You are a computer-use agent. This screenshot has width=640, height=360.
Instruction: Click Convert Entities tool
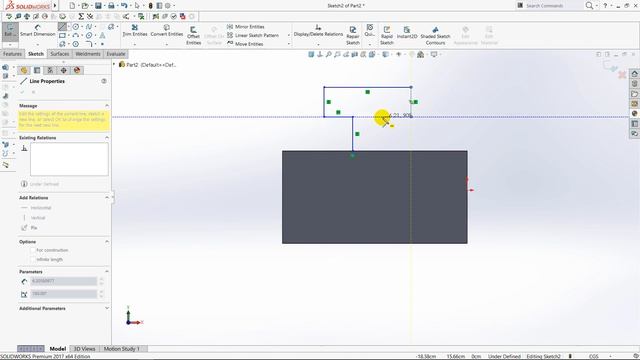pos(167,30)
